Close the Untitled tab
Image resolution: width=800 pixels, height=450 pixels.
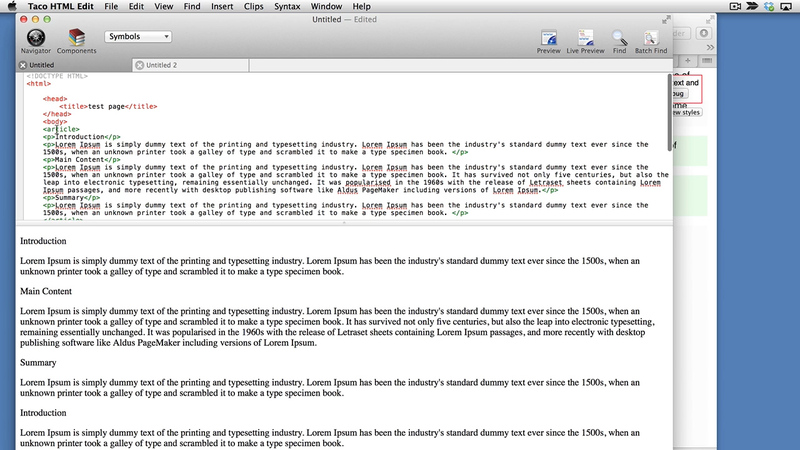coord(23,65)
